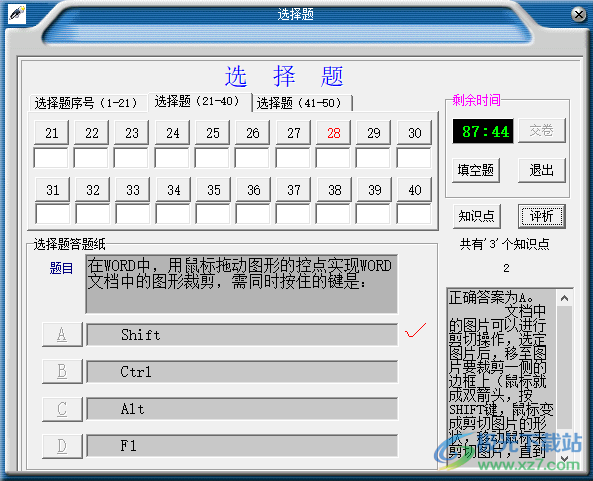Choose answer option B
The width and height of the screenshot is (593, 481).
click(x=62, y=372)
